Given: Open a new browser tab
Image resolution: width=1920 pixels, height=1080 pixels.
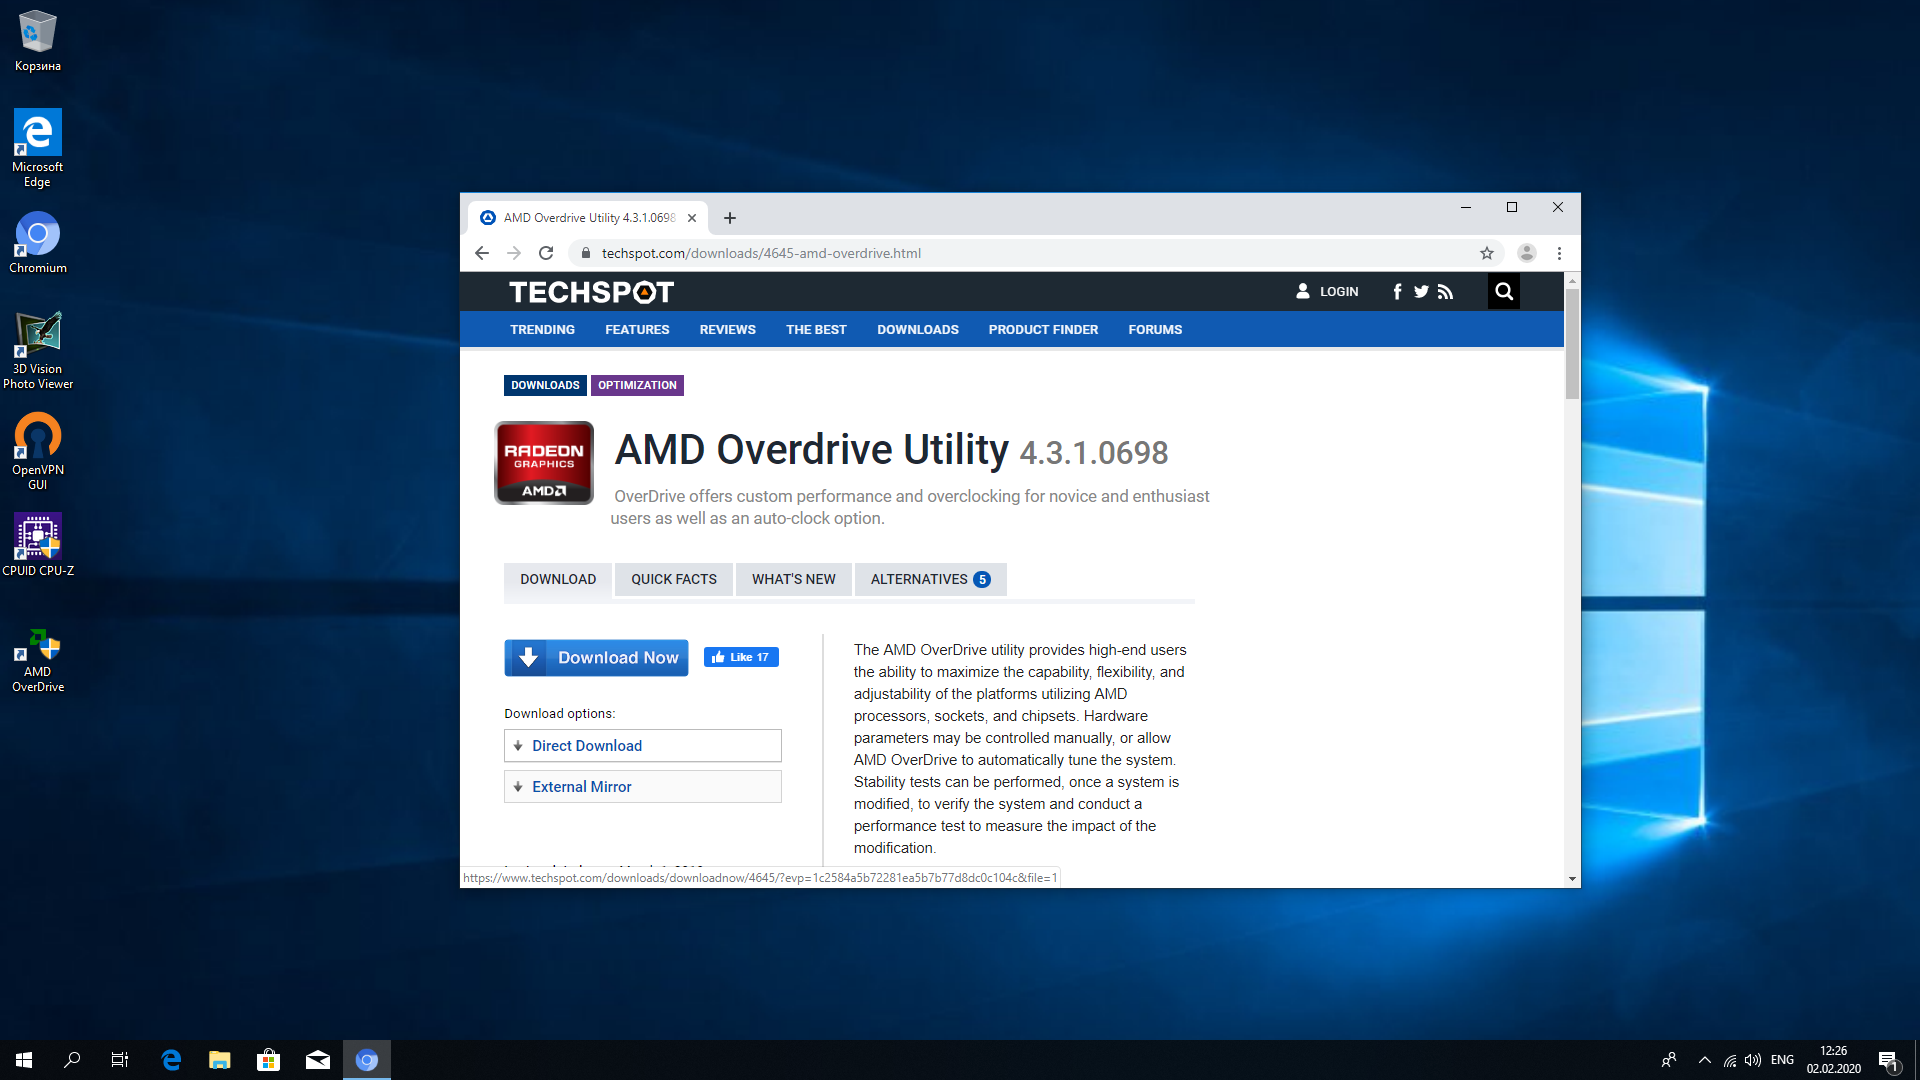Looking at the screenshot, I should pos(730,218).
